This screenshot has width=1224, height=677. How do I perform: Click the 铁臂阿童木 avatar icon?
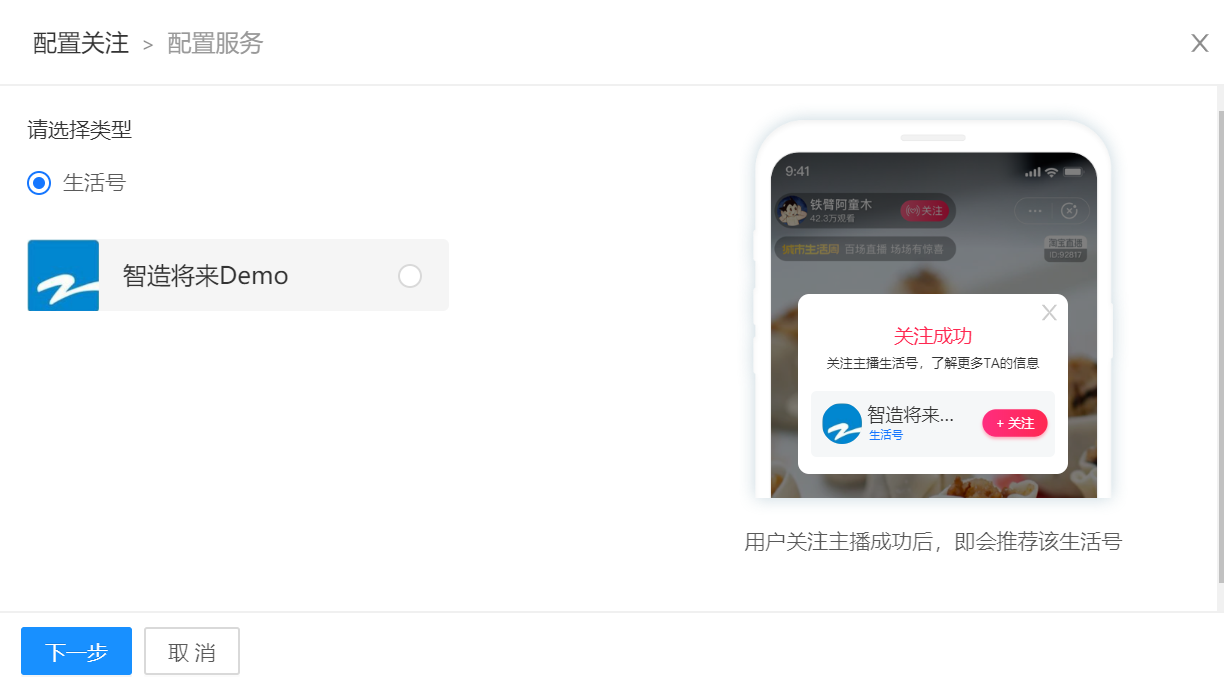click(x=793, y=210)
